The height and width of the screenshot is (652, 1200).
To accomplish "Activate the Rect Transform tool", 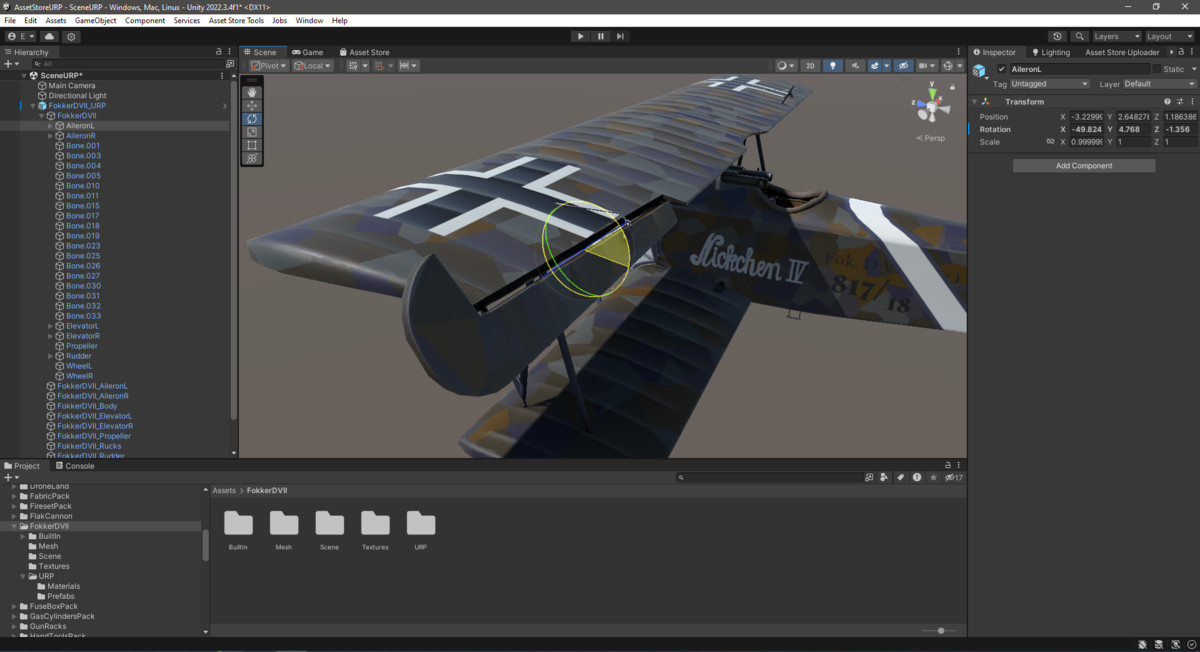I will [x=251, y=145].
